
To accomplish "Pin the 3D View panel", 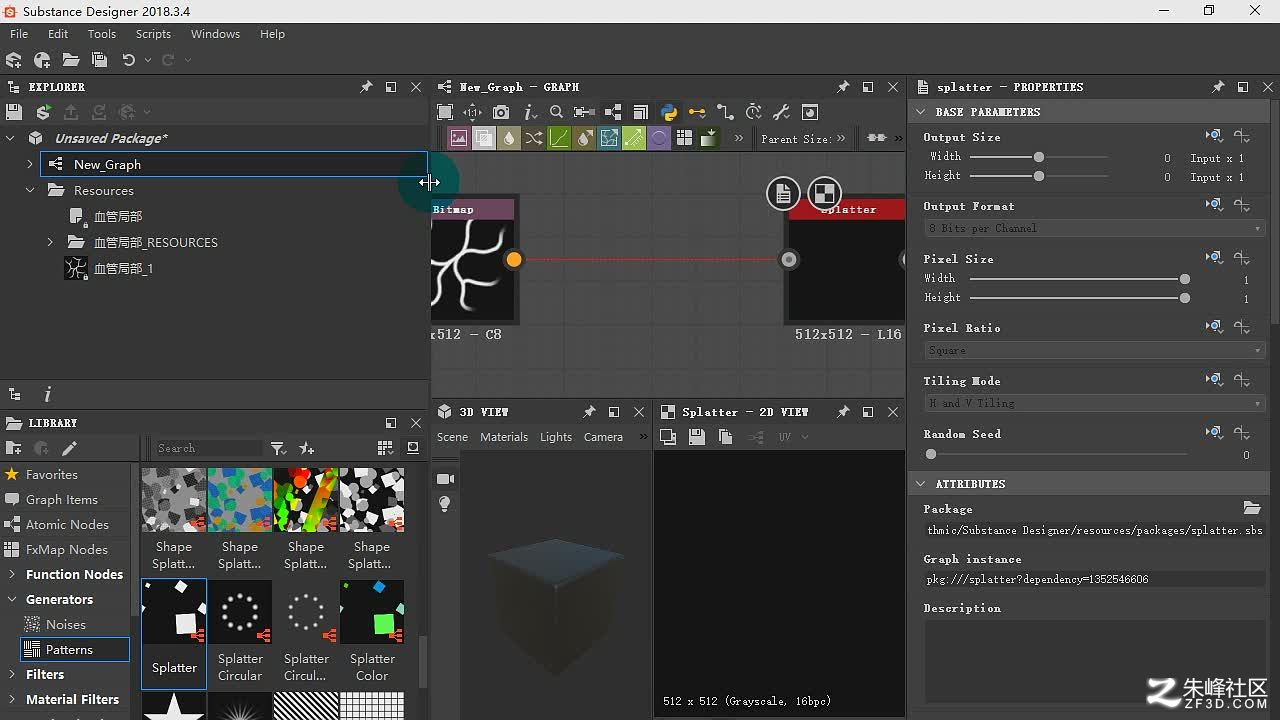I will pyautogui.click(x=589, y=411).
